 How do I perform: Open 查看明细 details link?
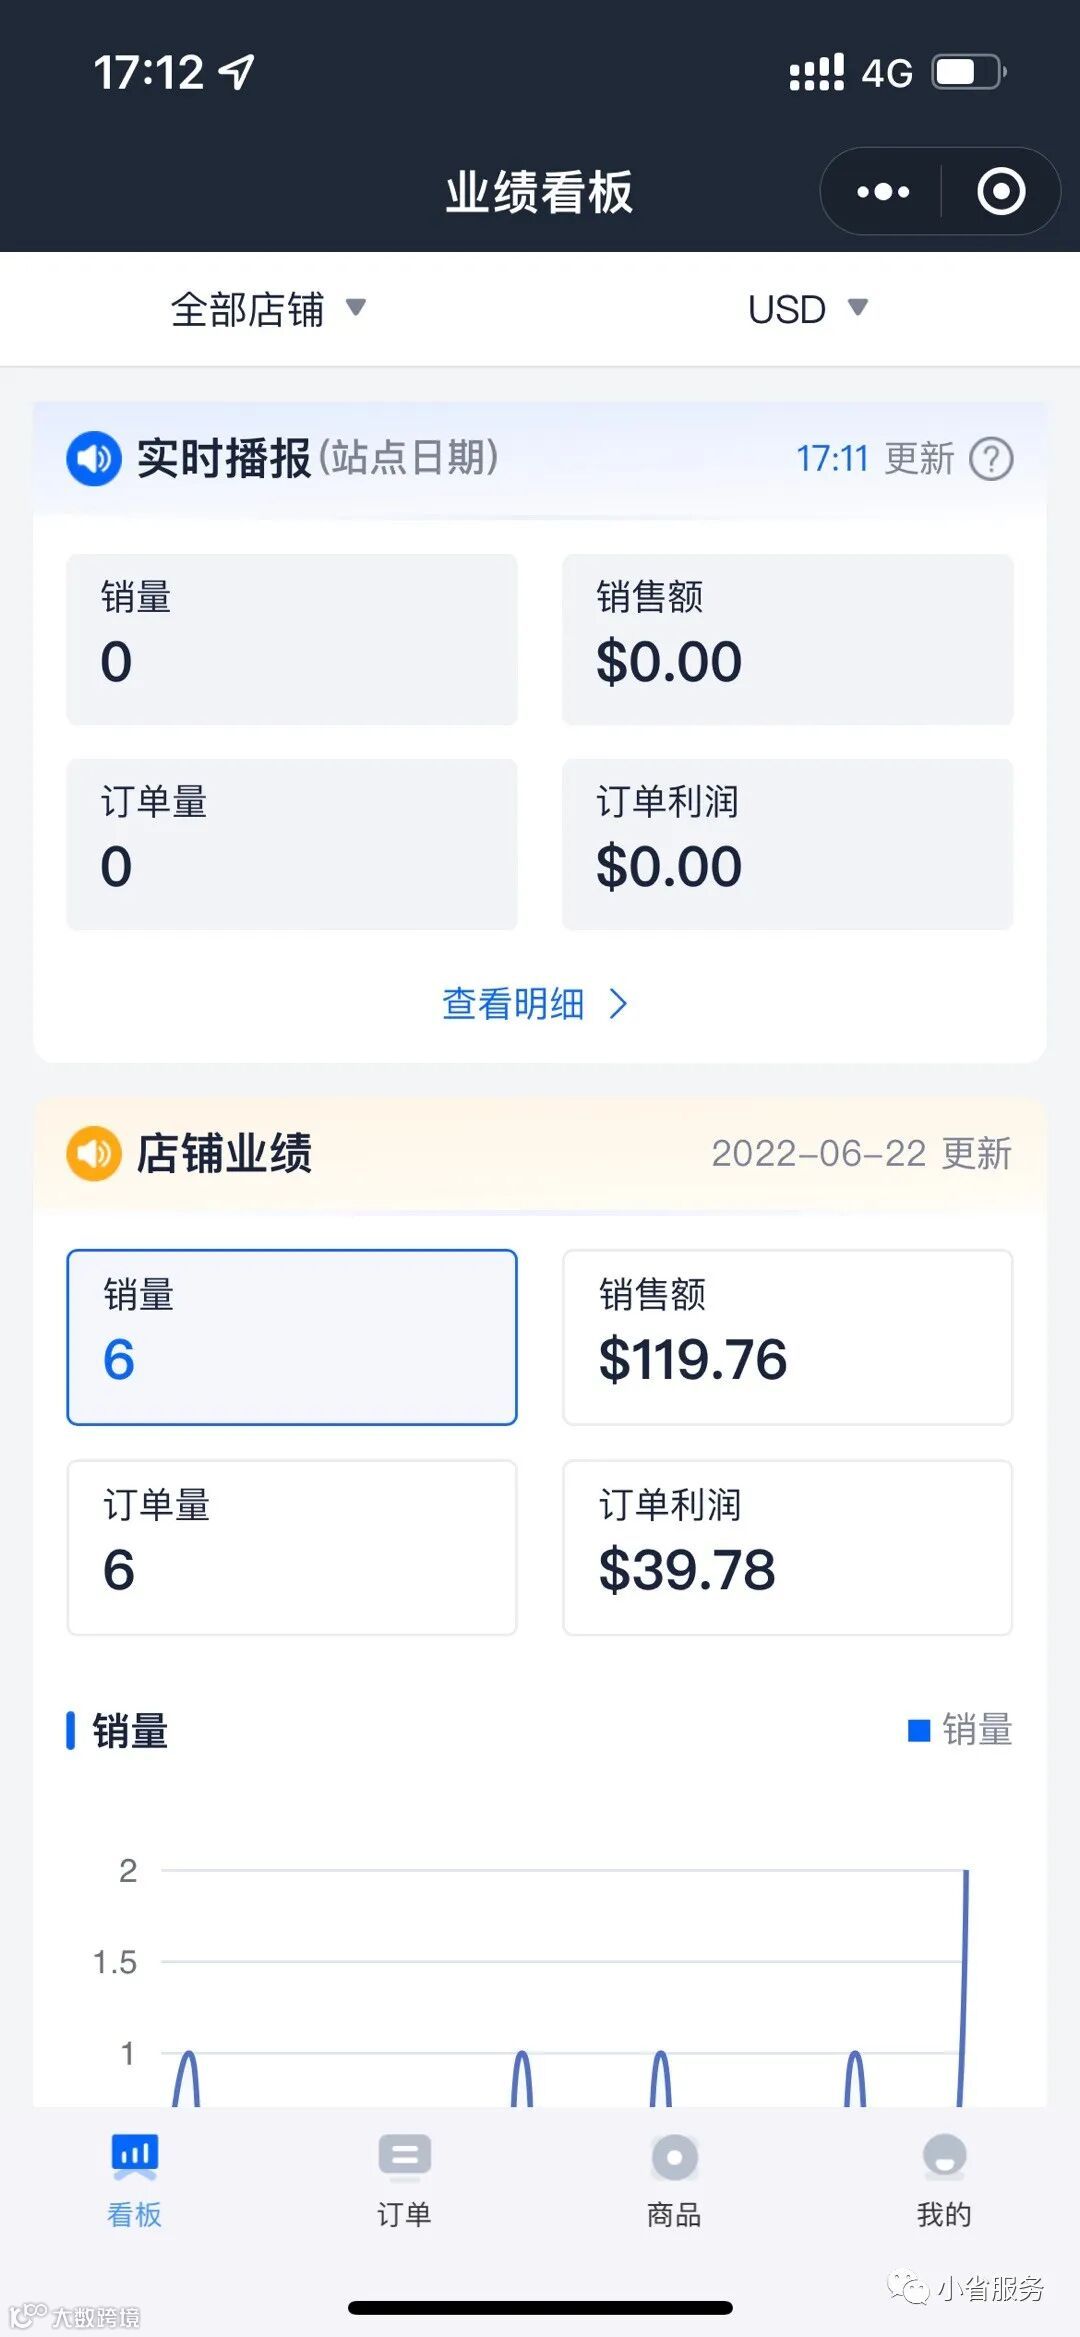(x=534, y=1003)
